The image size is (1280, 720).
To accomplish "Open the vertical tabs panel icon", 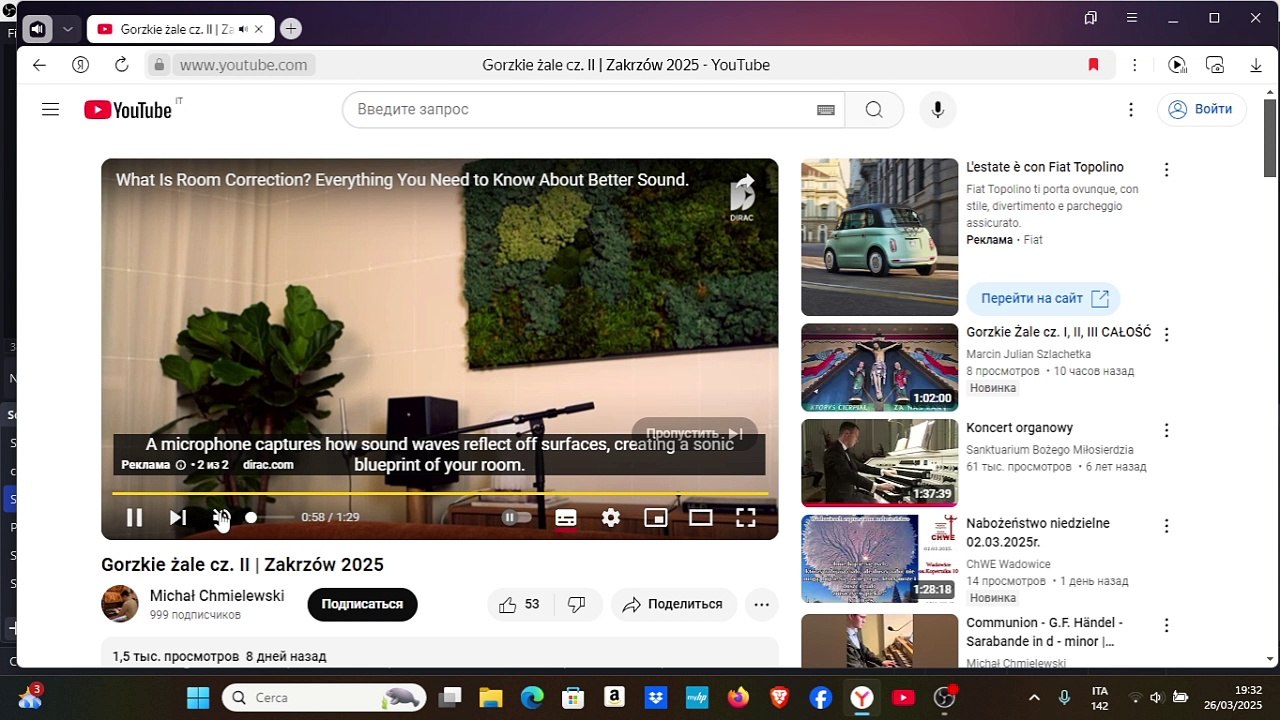I will point(1091,18).
